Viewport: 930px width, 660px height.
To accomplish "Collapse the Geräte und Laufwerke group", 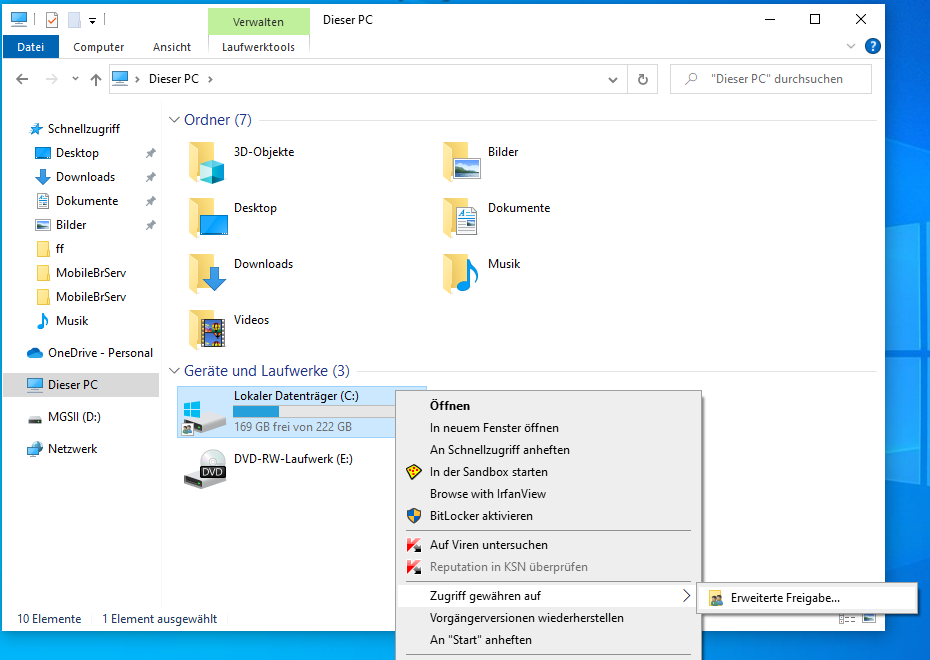I will click(x=174, y=371).
